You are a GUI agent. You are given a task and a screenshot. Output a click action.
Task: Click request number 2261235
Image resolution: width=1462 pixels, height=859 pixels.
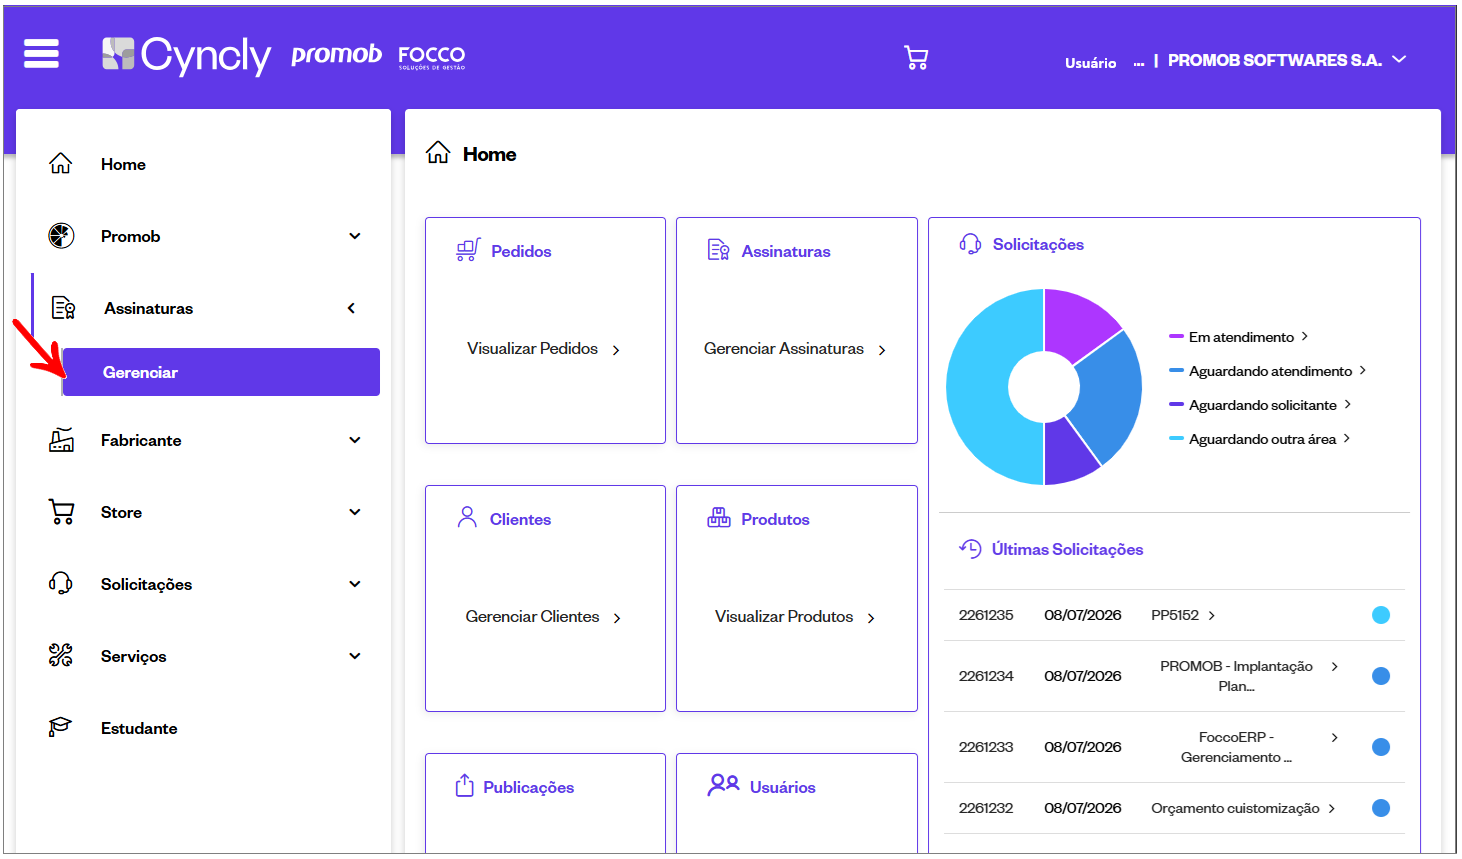click(x=986, y=615)
